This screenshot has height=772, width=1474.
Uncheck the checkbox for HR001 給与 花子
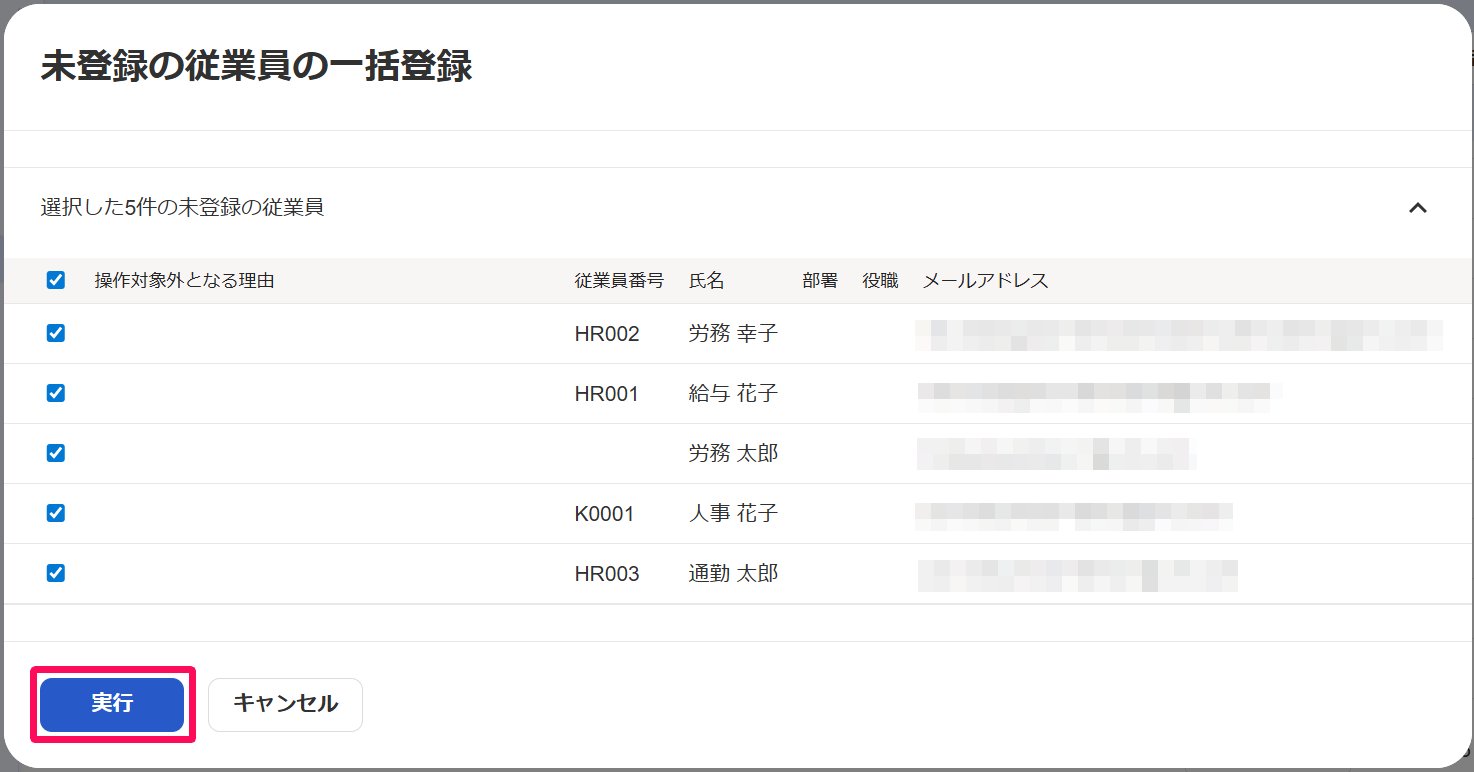56,393
